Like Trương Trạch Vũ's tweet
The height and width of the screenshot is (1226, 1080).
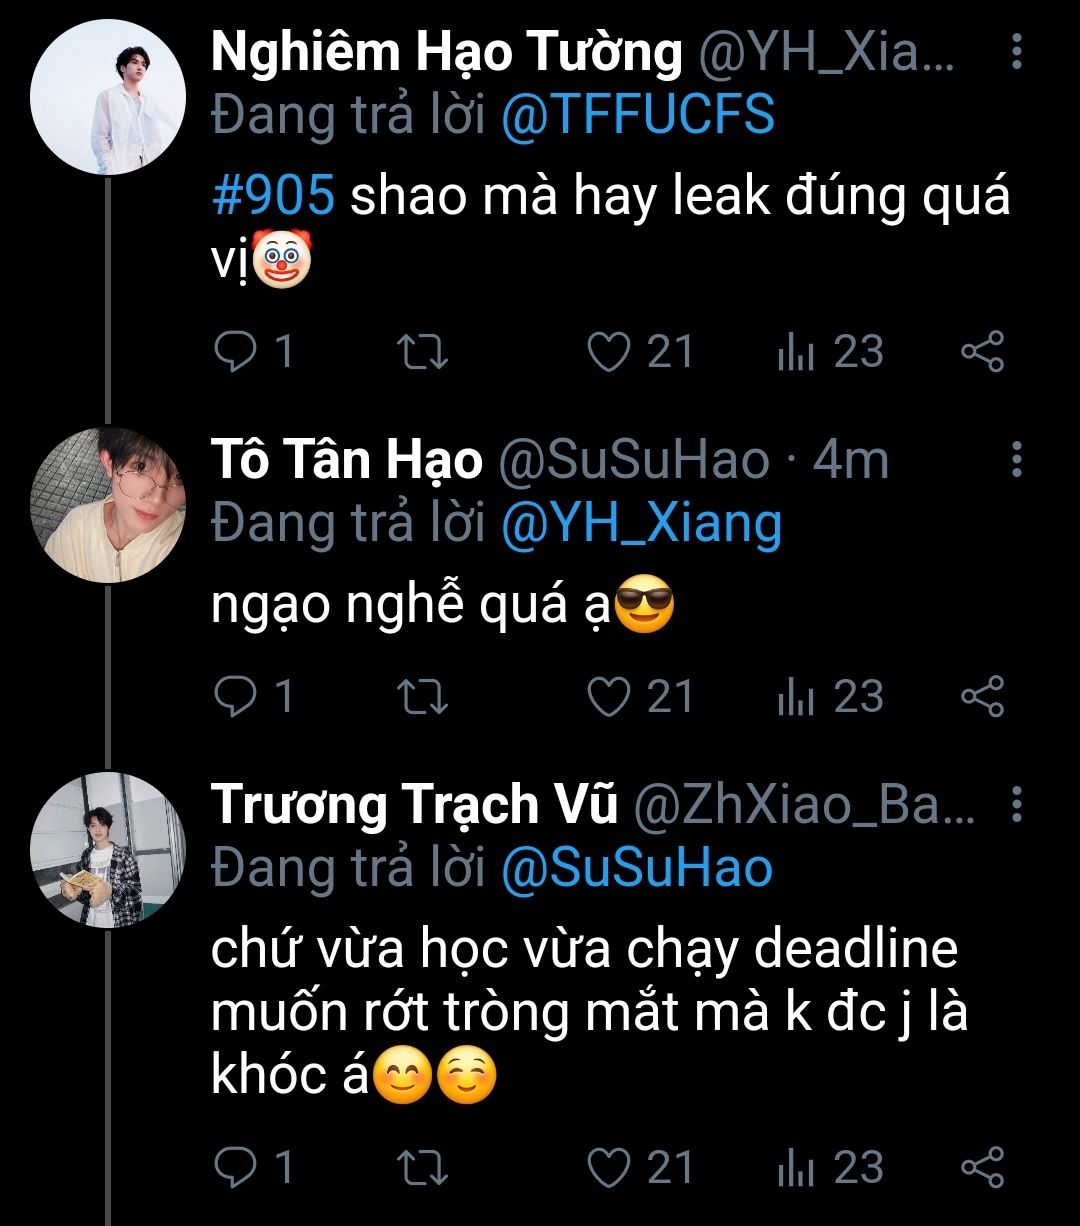point(608,1167)
